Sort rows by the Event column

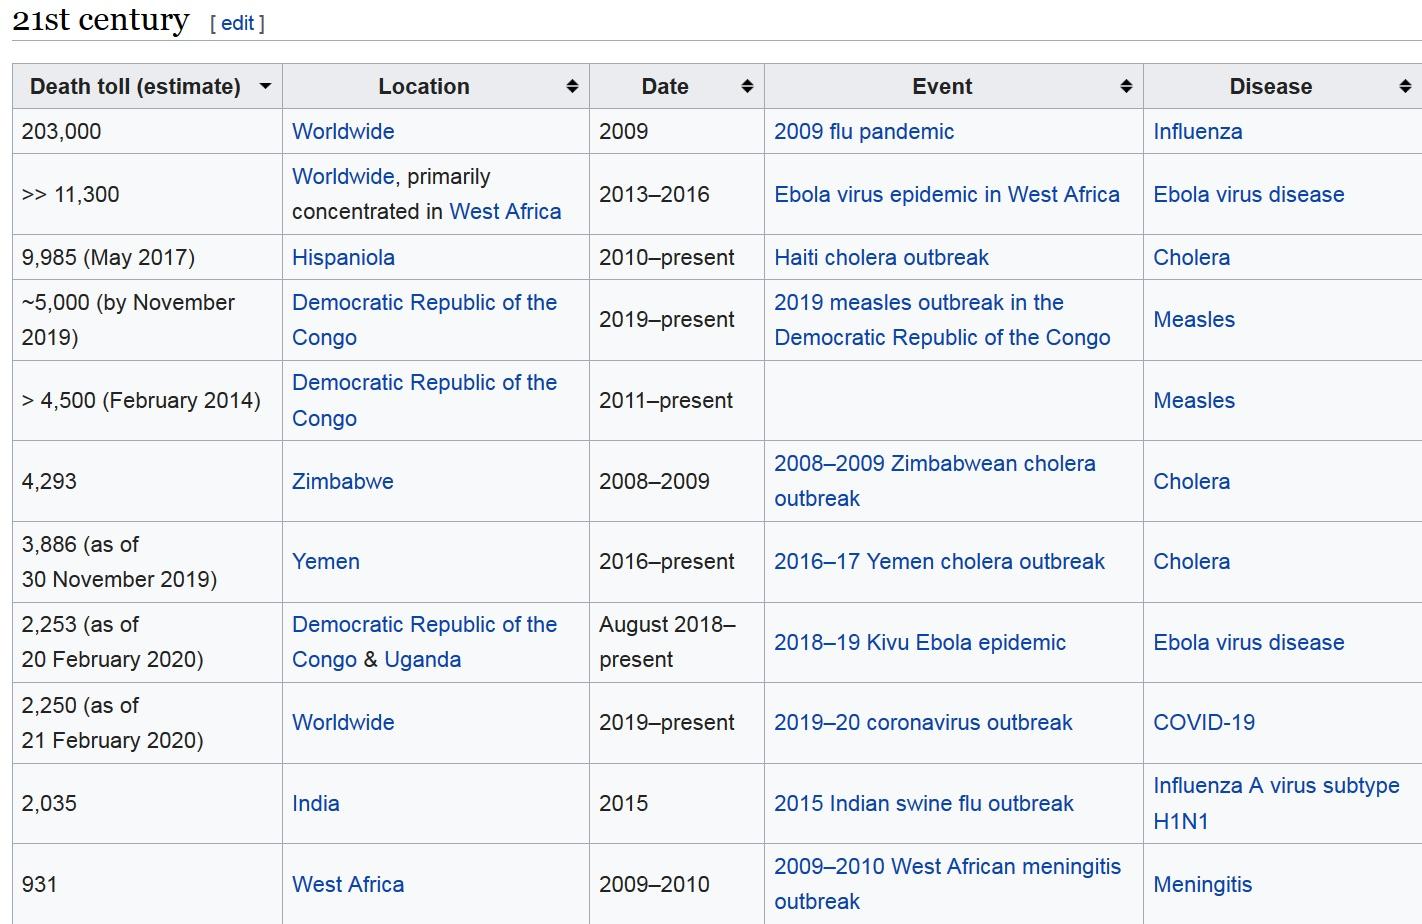[1126, 87]
